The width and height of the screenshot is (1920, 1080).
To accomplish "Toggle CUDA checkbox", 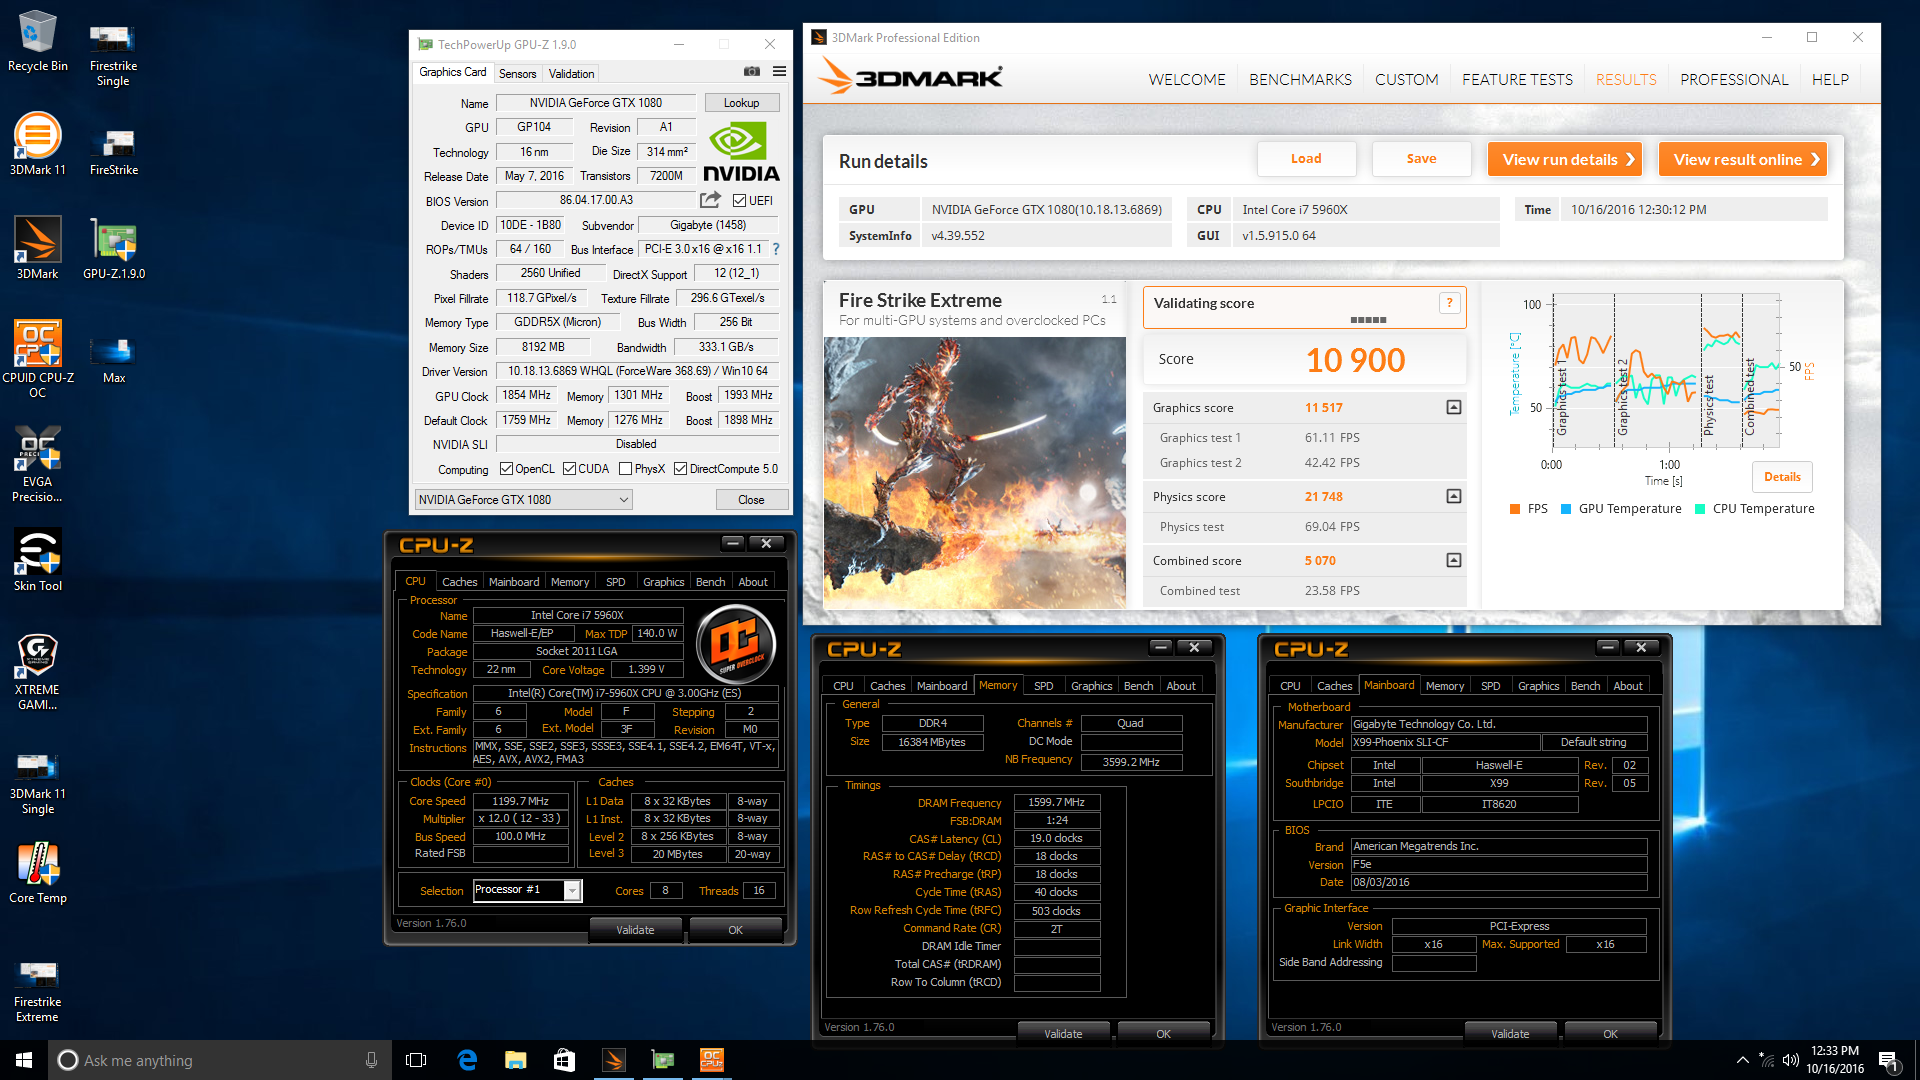I will pos(569,469).
